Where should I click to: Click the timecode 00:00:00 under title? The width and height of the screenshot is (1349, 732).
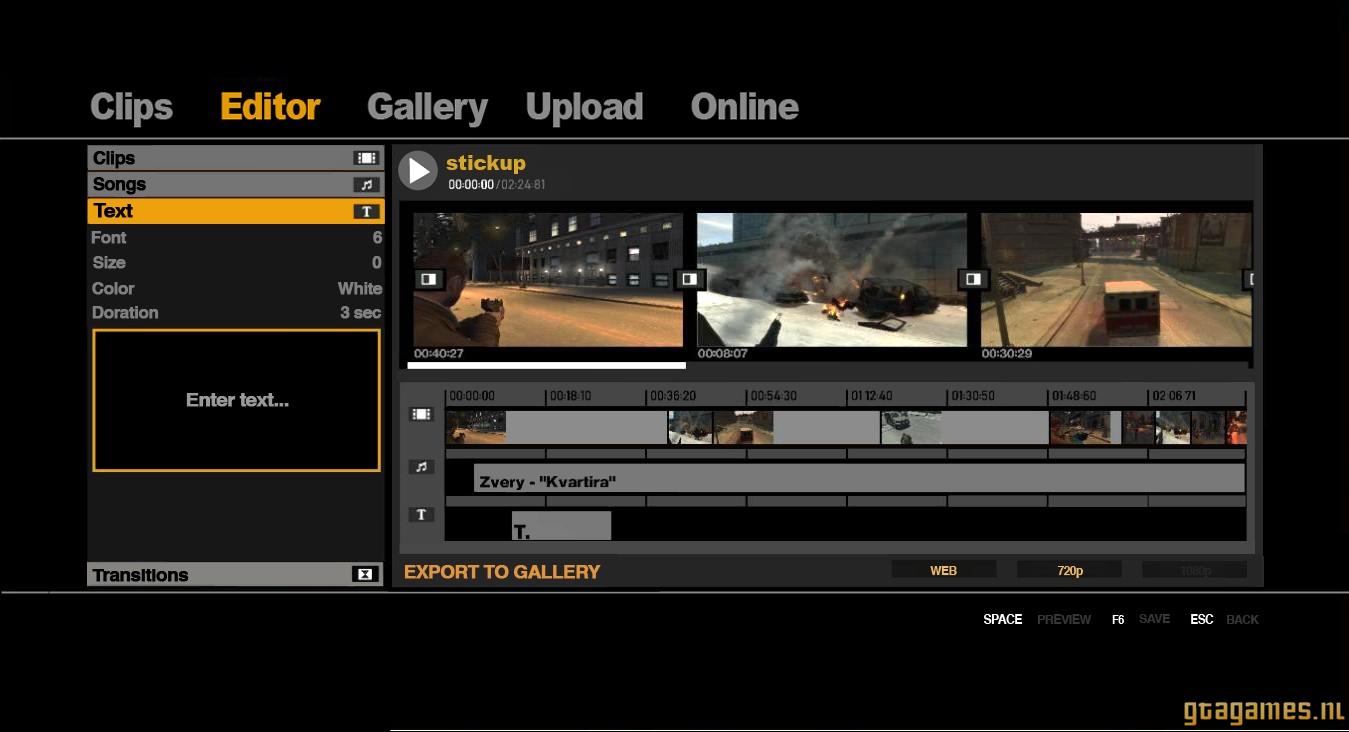(471, 185)
